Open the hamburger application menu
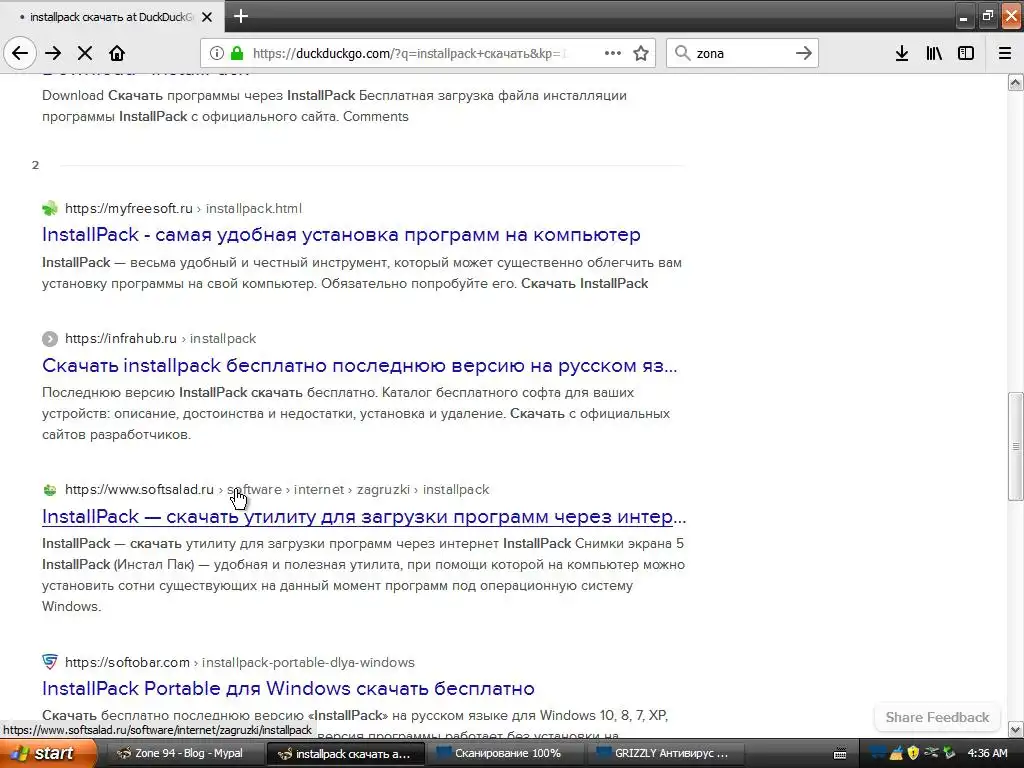1024x768 pixels. (x=1004, y=54)
